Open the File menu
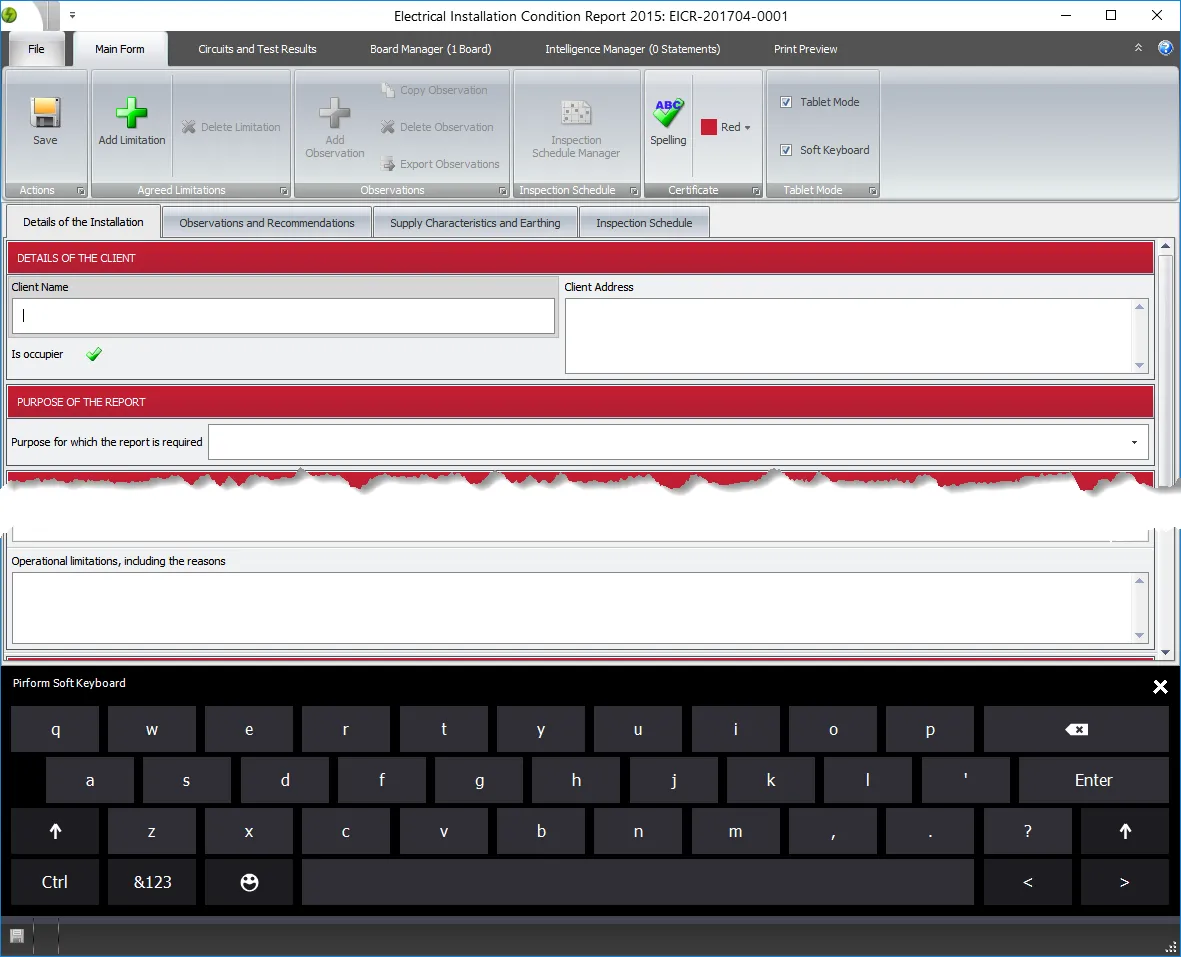 36,48
